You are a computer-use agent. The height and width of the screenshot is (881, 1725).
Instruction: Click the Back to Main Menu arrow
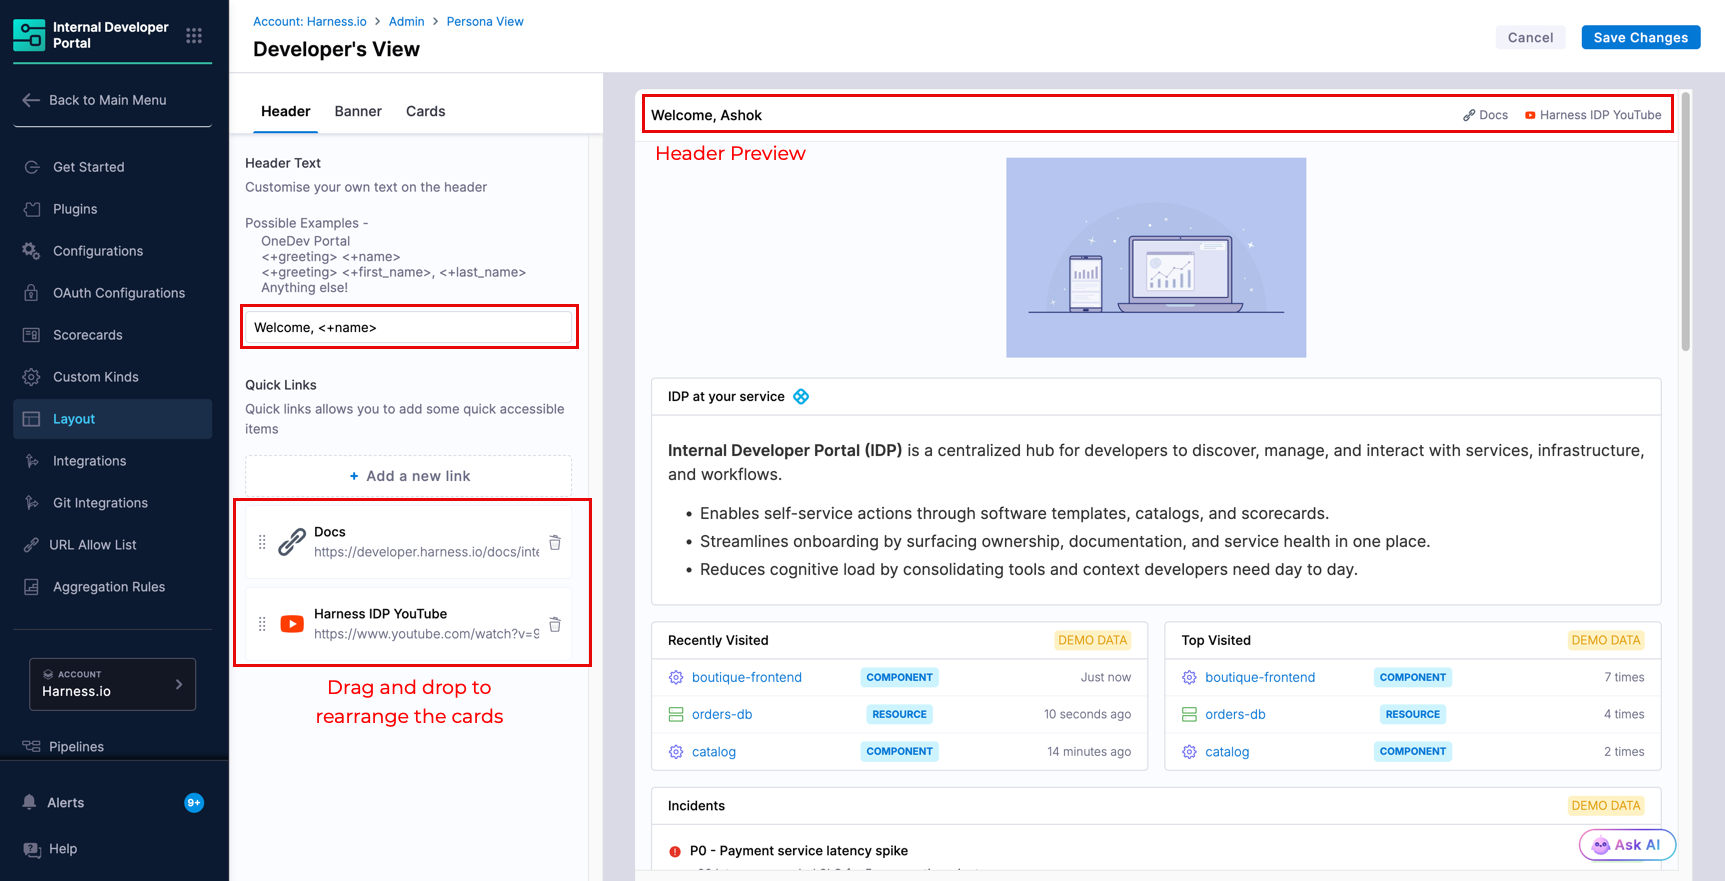31,100
